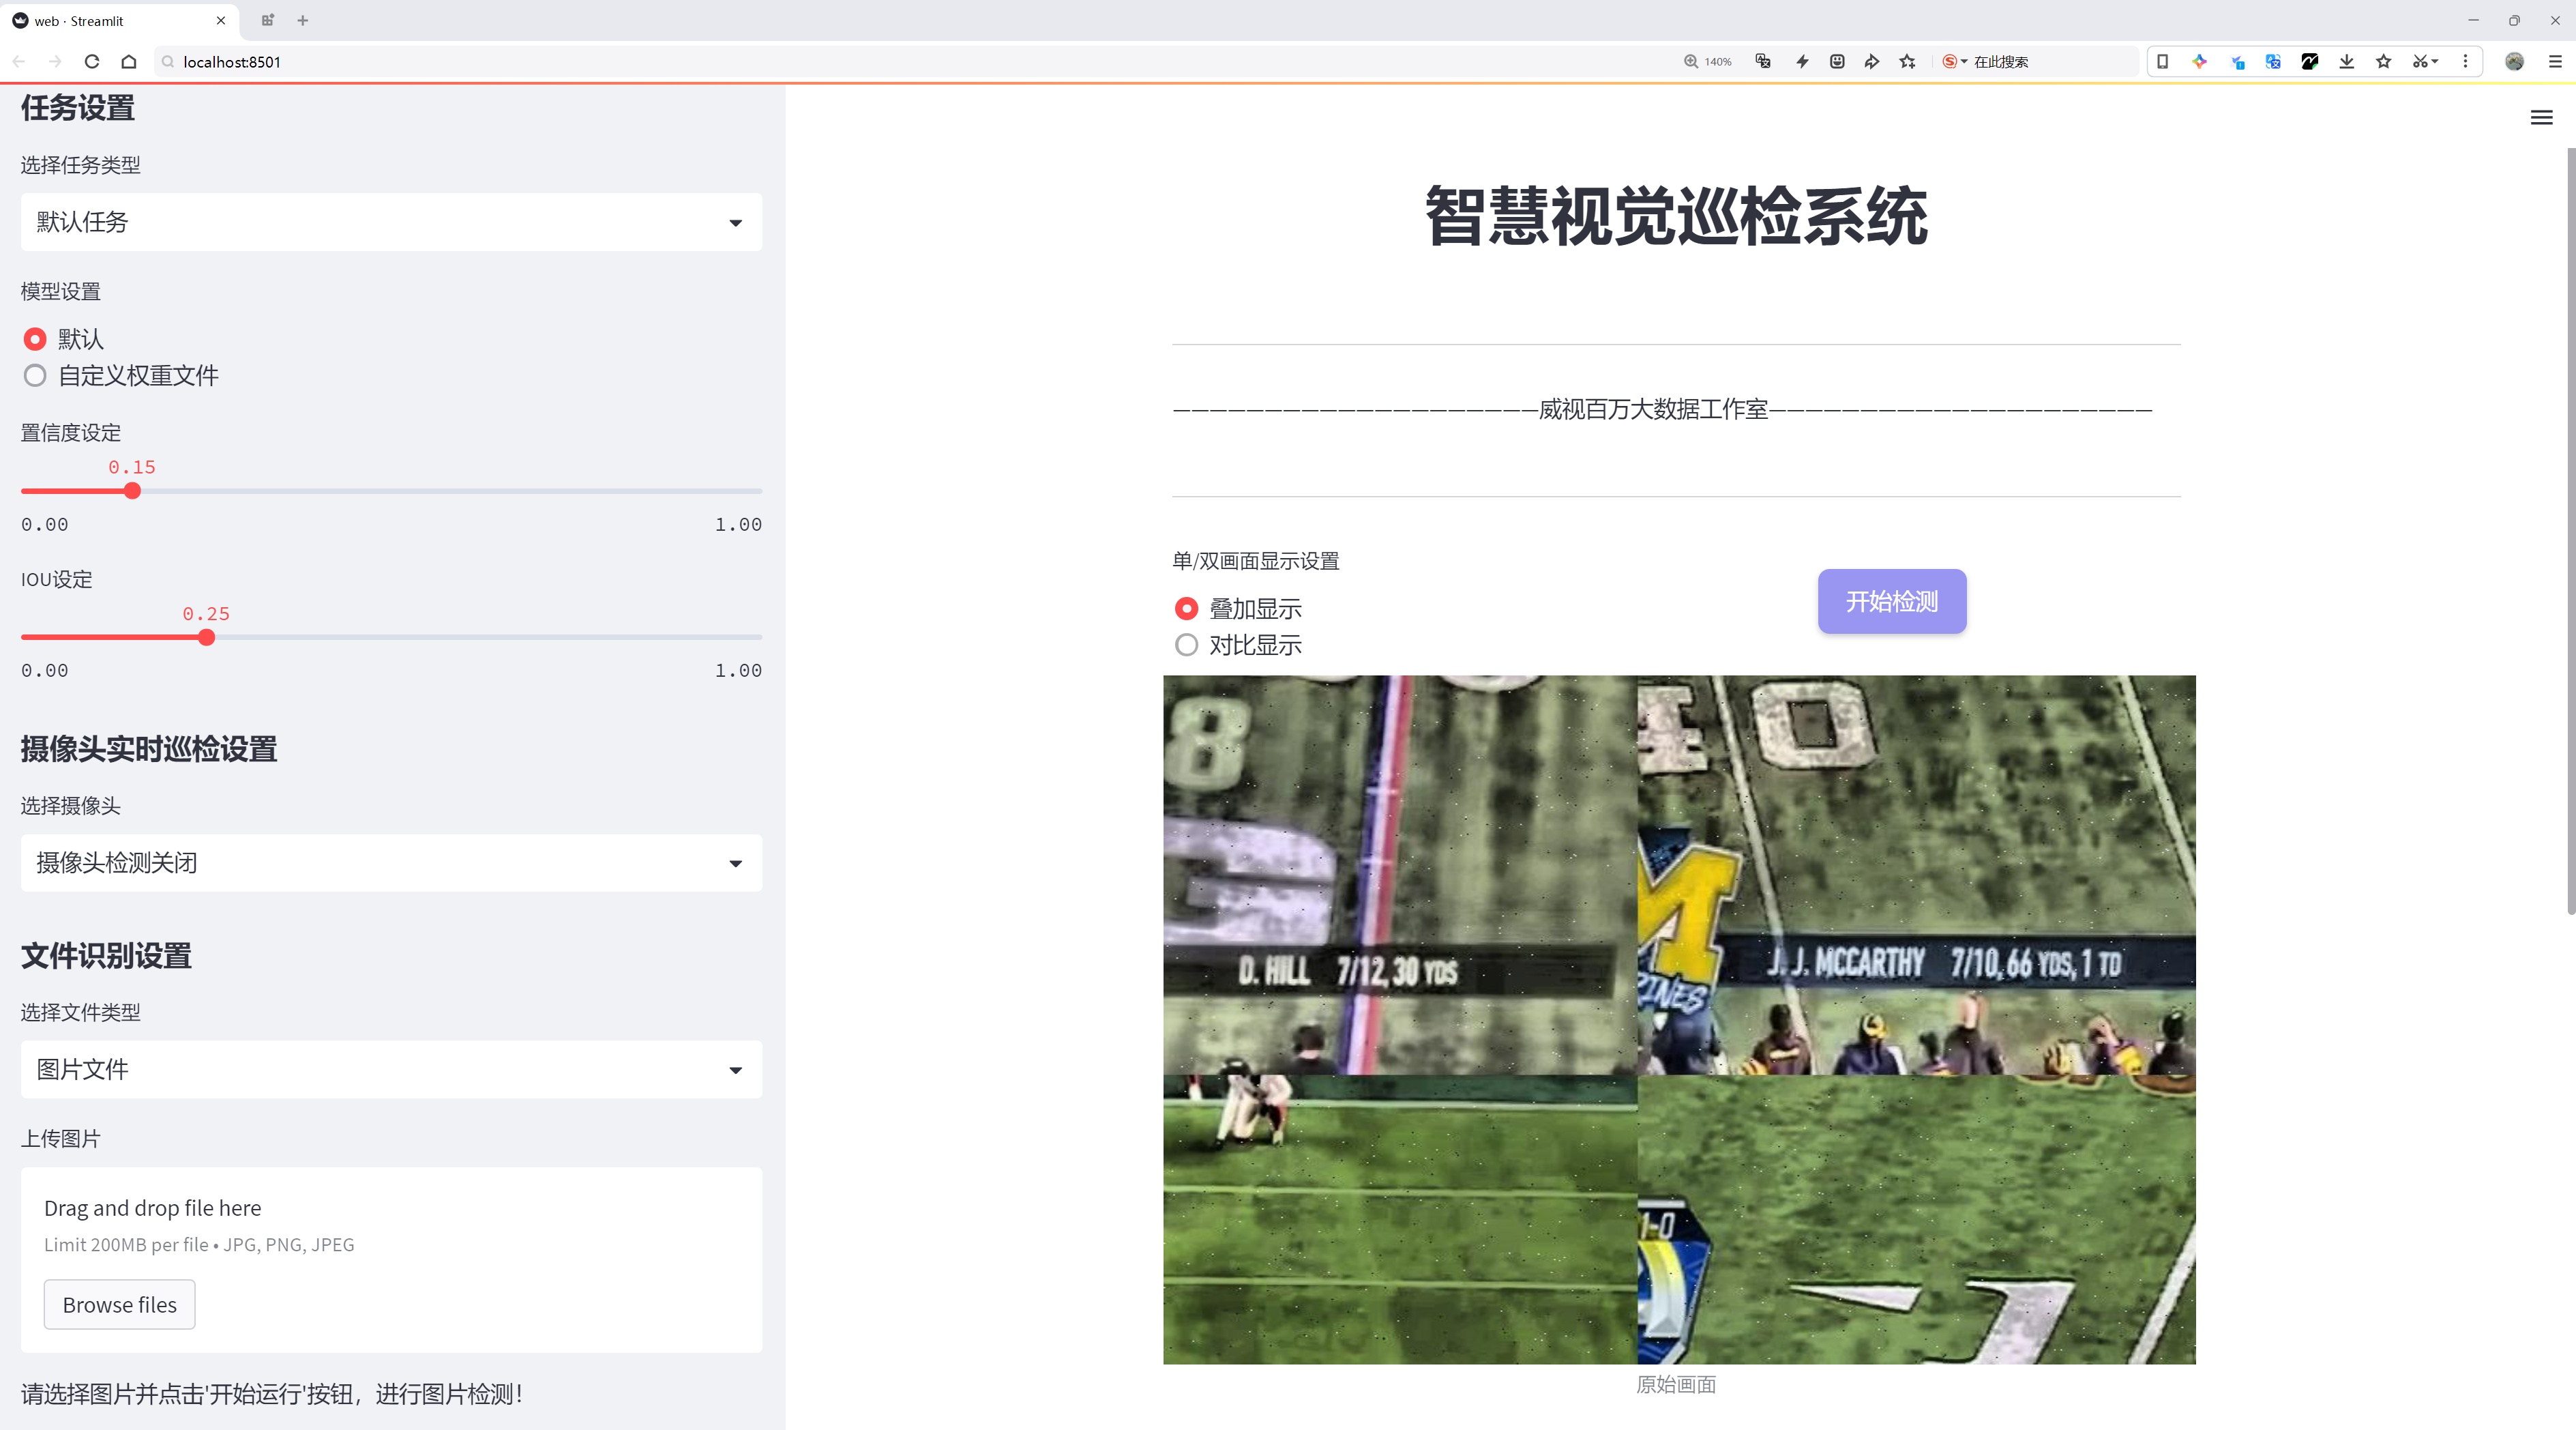Screen dimensions: 2576x1430
Task: Click the add bookmark star icon
Action: (x=1908, y=61)
